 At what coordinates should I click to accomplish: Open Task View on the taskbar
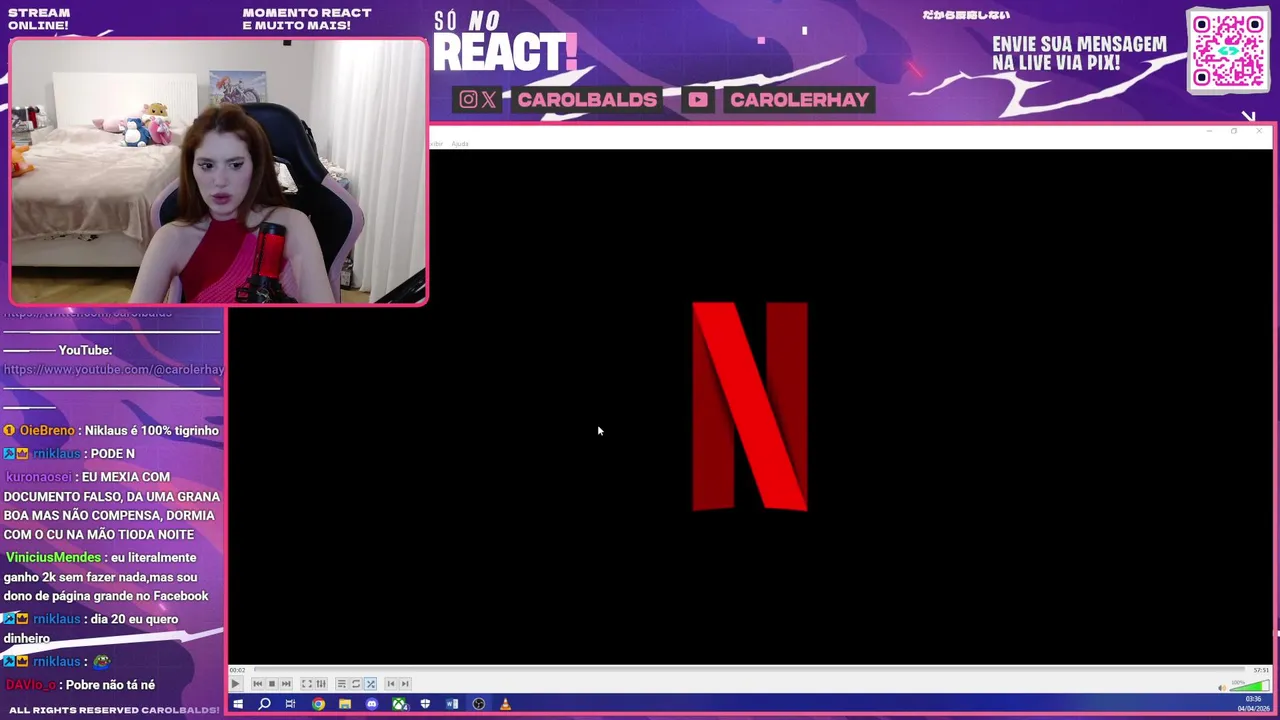[290, 704]
